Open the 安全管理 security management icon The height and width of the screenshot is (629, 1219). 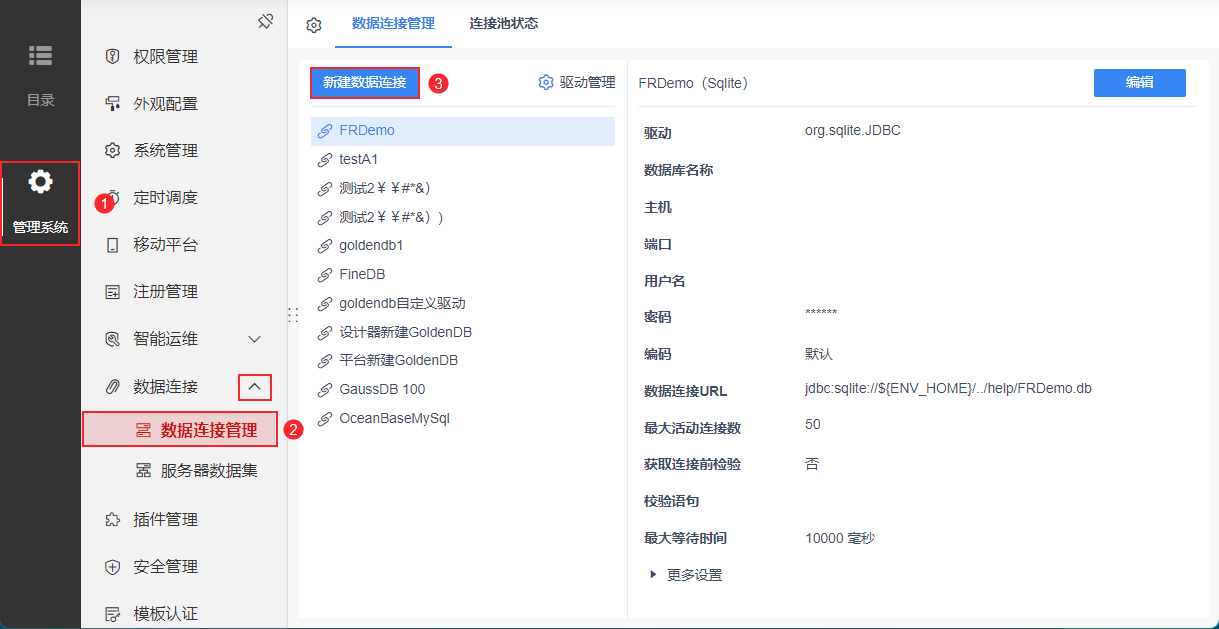pyautogui.click(x=112, y=566)
